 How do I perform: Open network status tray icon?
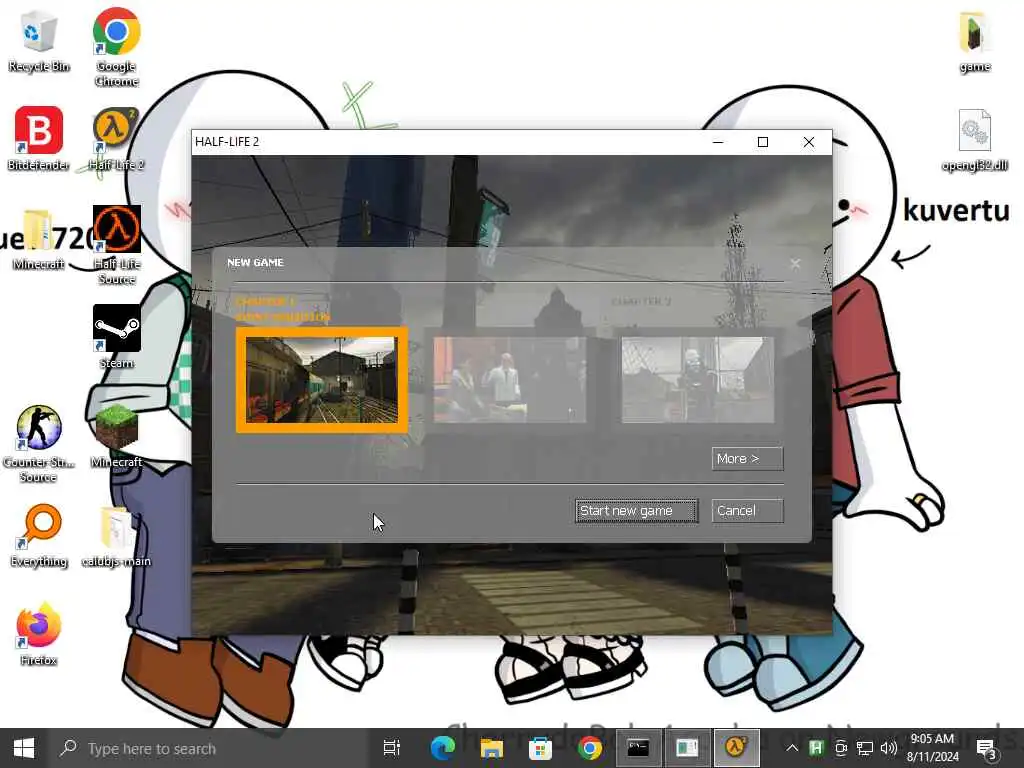point(865,748)
